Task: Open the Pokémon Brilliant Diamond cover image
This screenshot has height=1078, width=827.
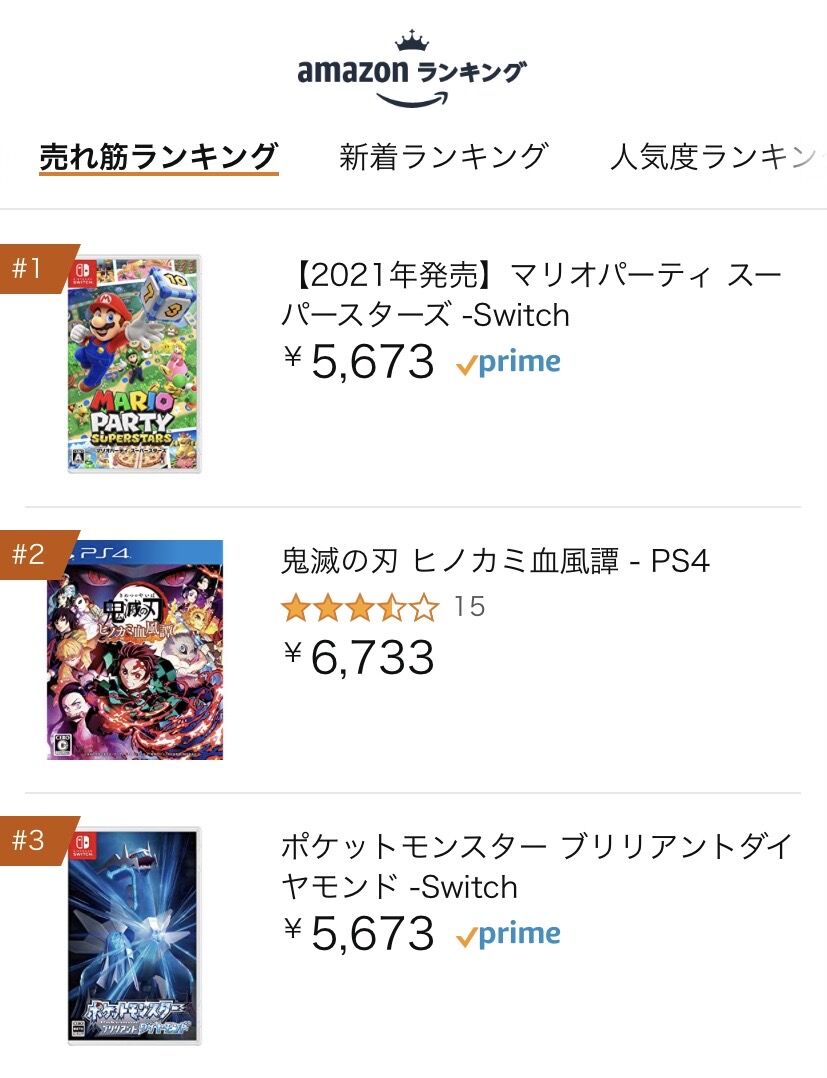Action: coord(134,936)
